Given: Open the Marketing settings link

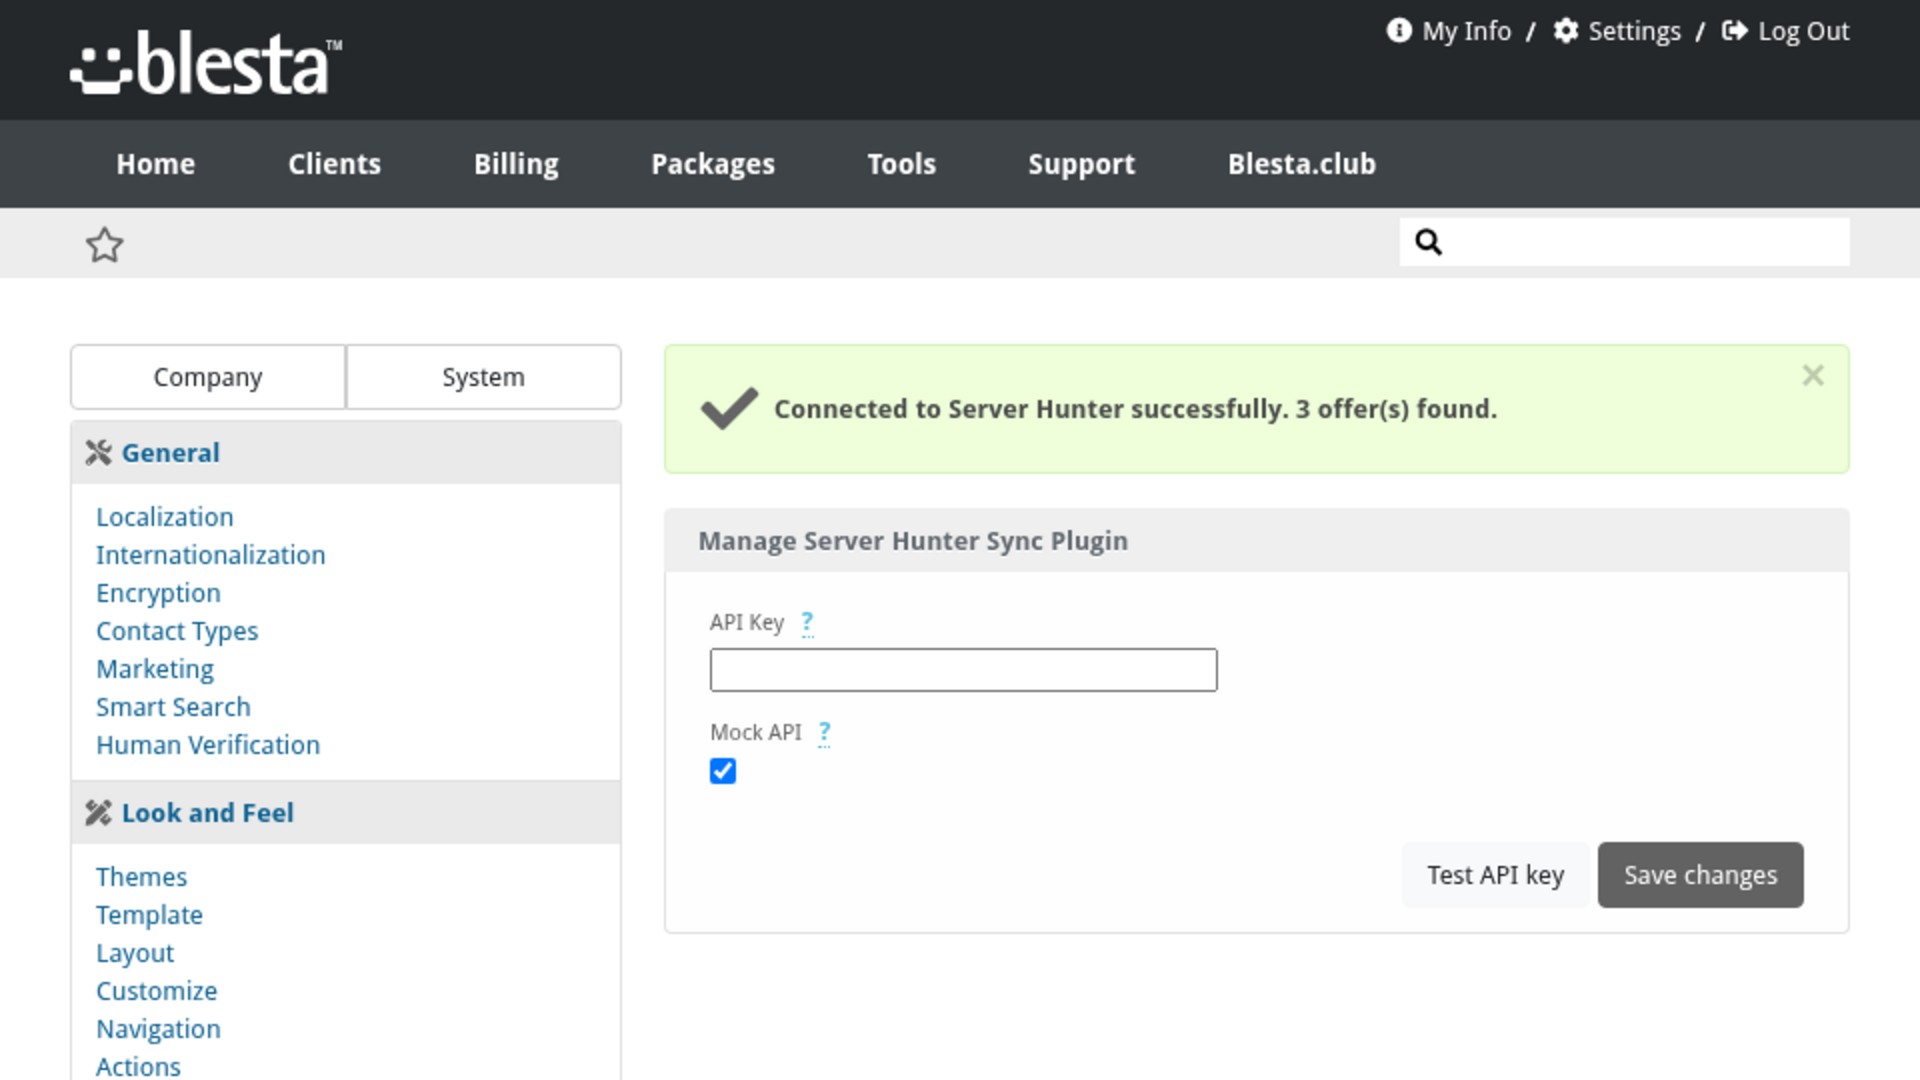Looking at the screenshot, I should click(x=155, y=669).
